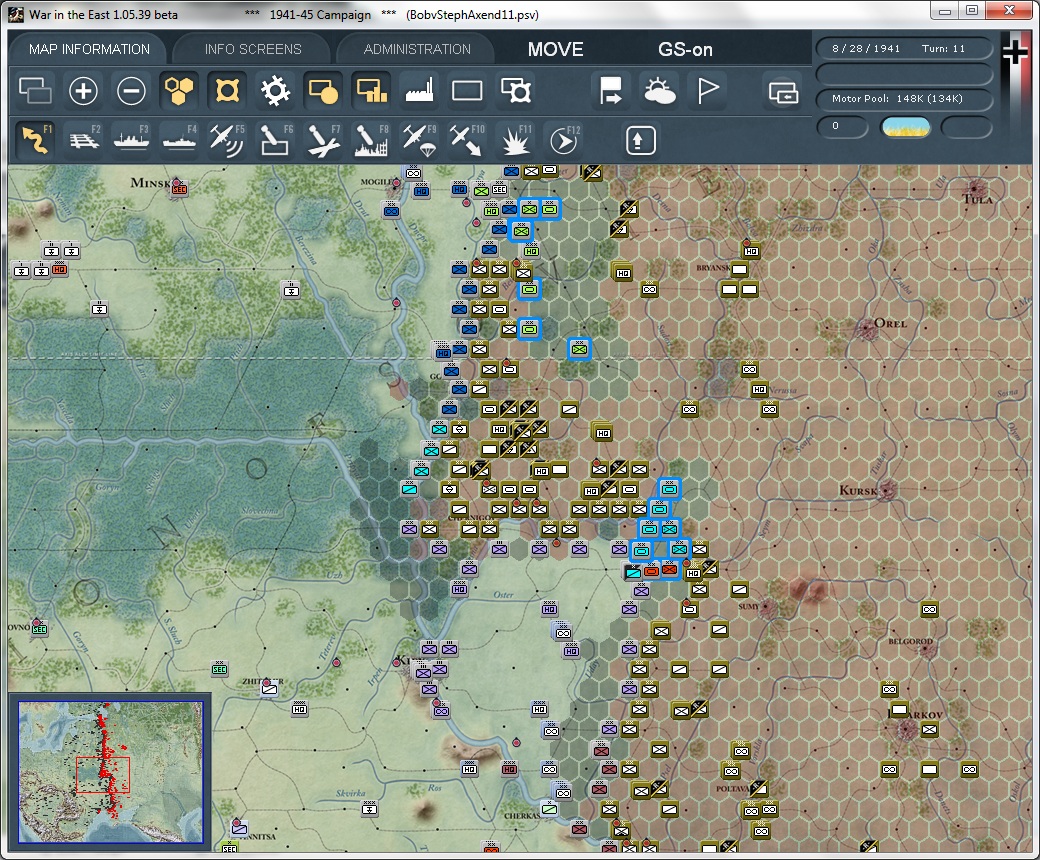Click the window swap icon
The width and height of the screenshot is (1040, 860).
pos(783,92)
